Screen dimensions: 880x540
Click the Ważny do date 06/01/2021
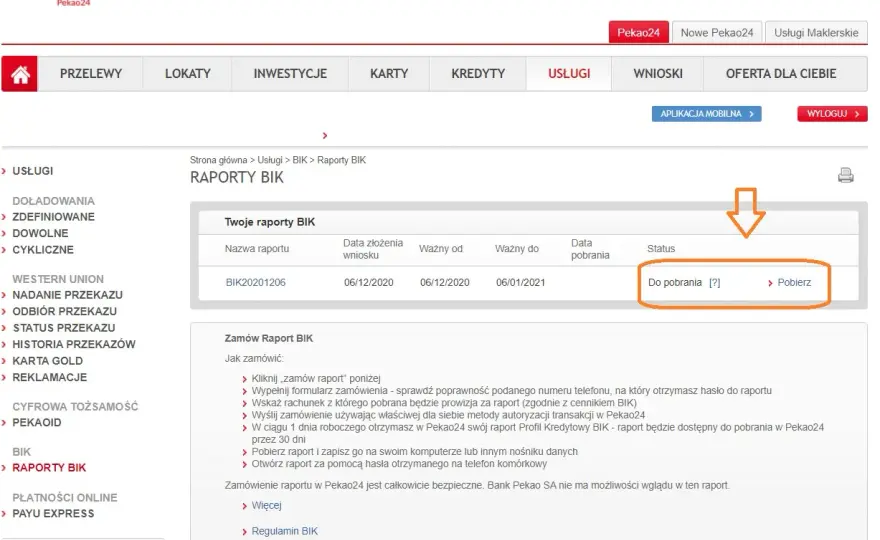click(x=520, y=282)
